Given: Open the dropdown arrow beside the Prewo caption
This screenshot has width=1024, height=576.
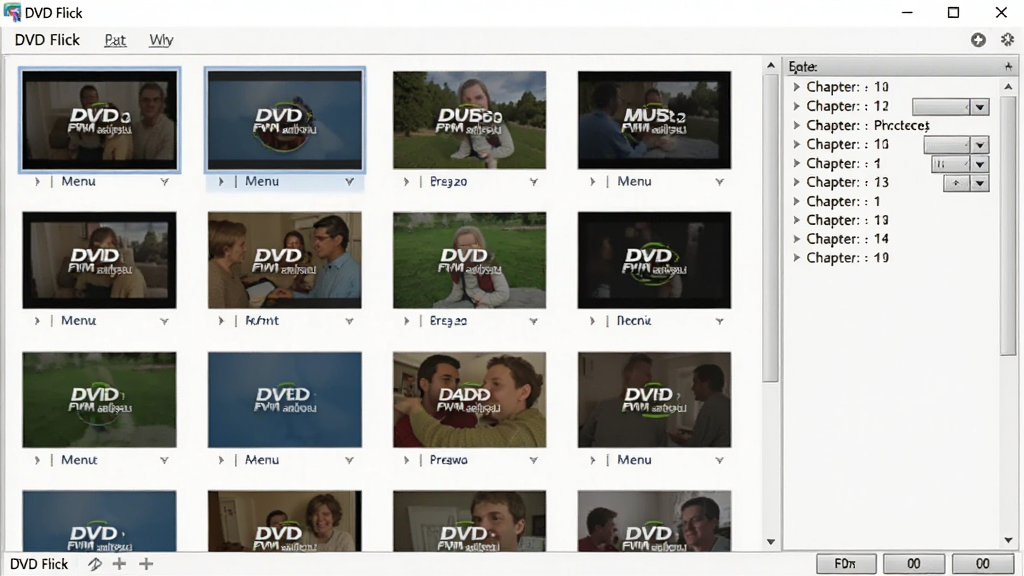Looking at the screenshot, I should (534, 460).
